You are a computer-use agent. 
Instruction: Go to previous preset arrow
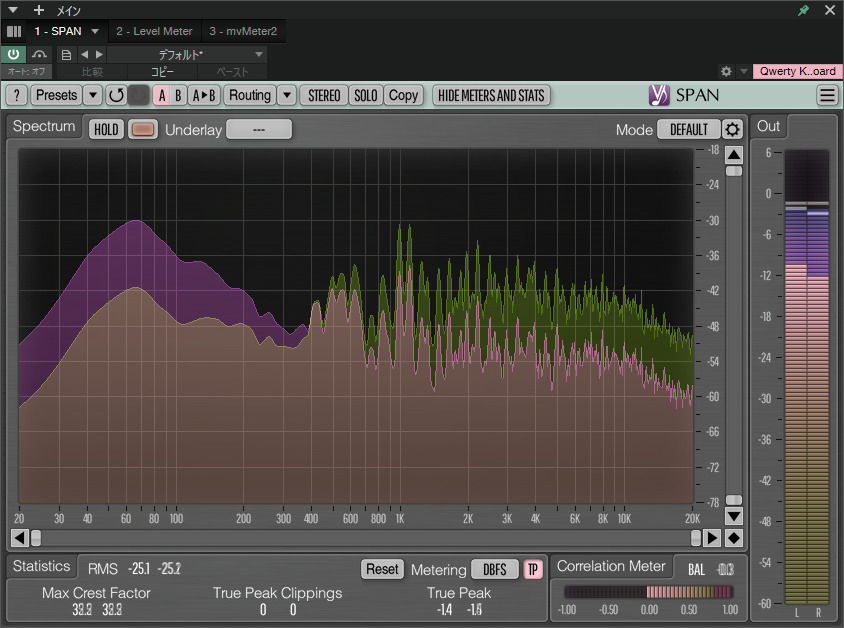click(x=85, y=54)
